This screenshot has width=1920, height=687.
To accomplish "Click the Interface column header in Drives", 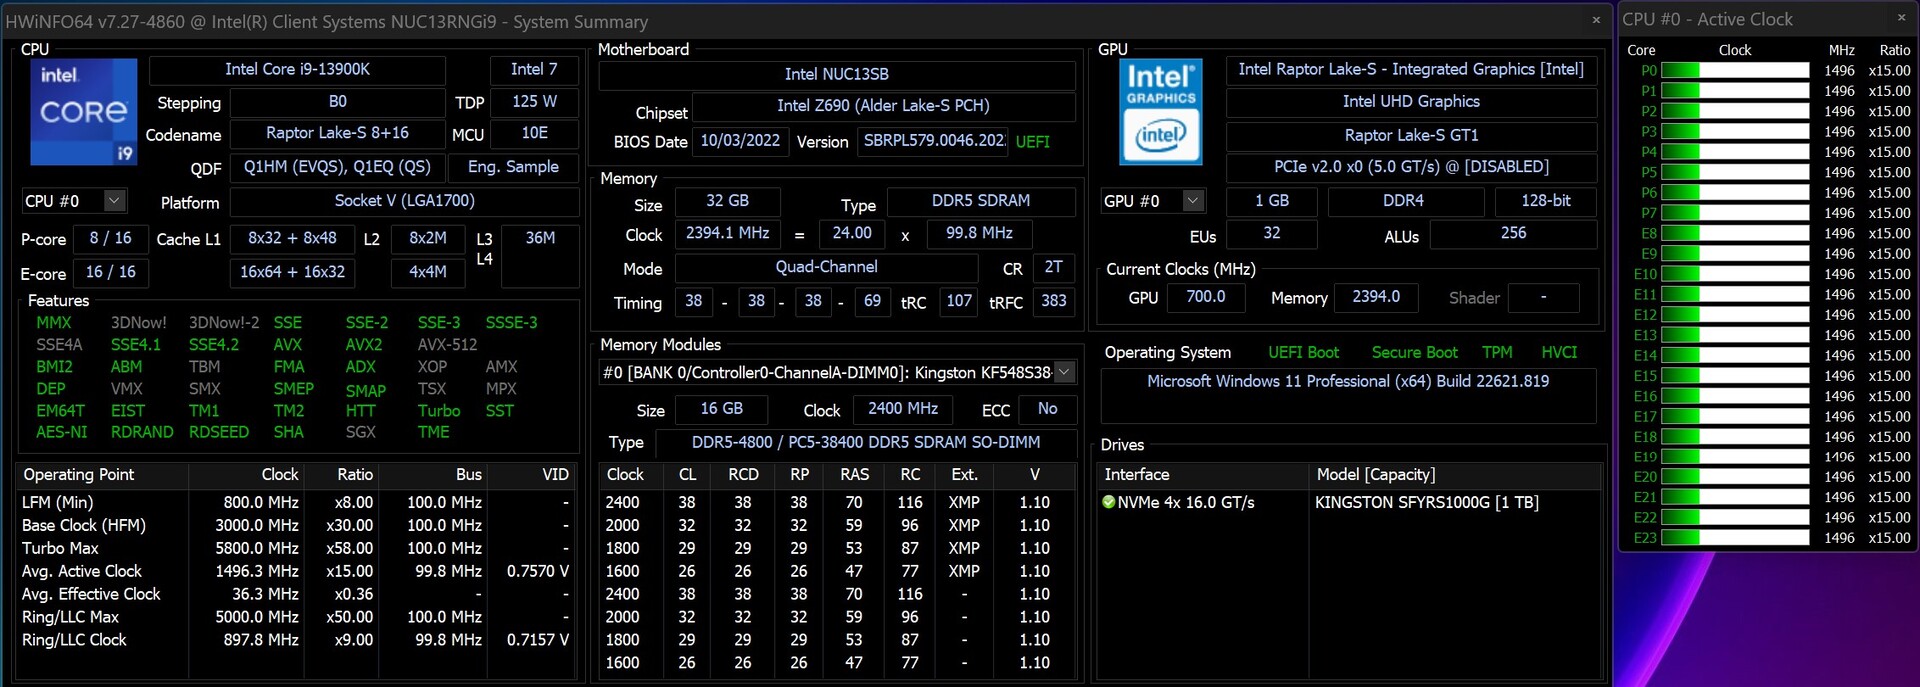I will [1204, 474].
